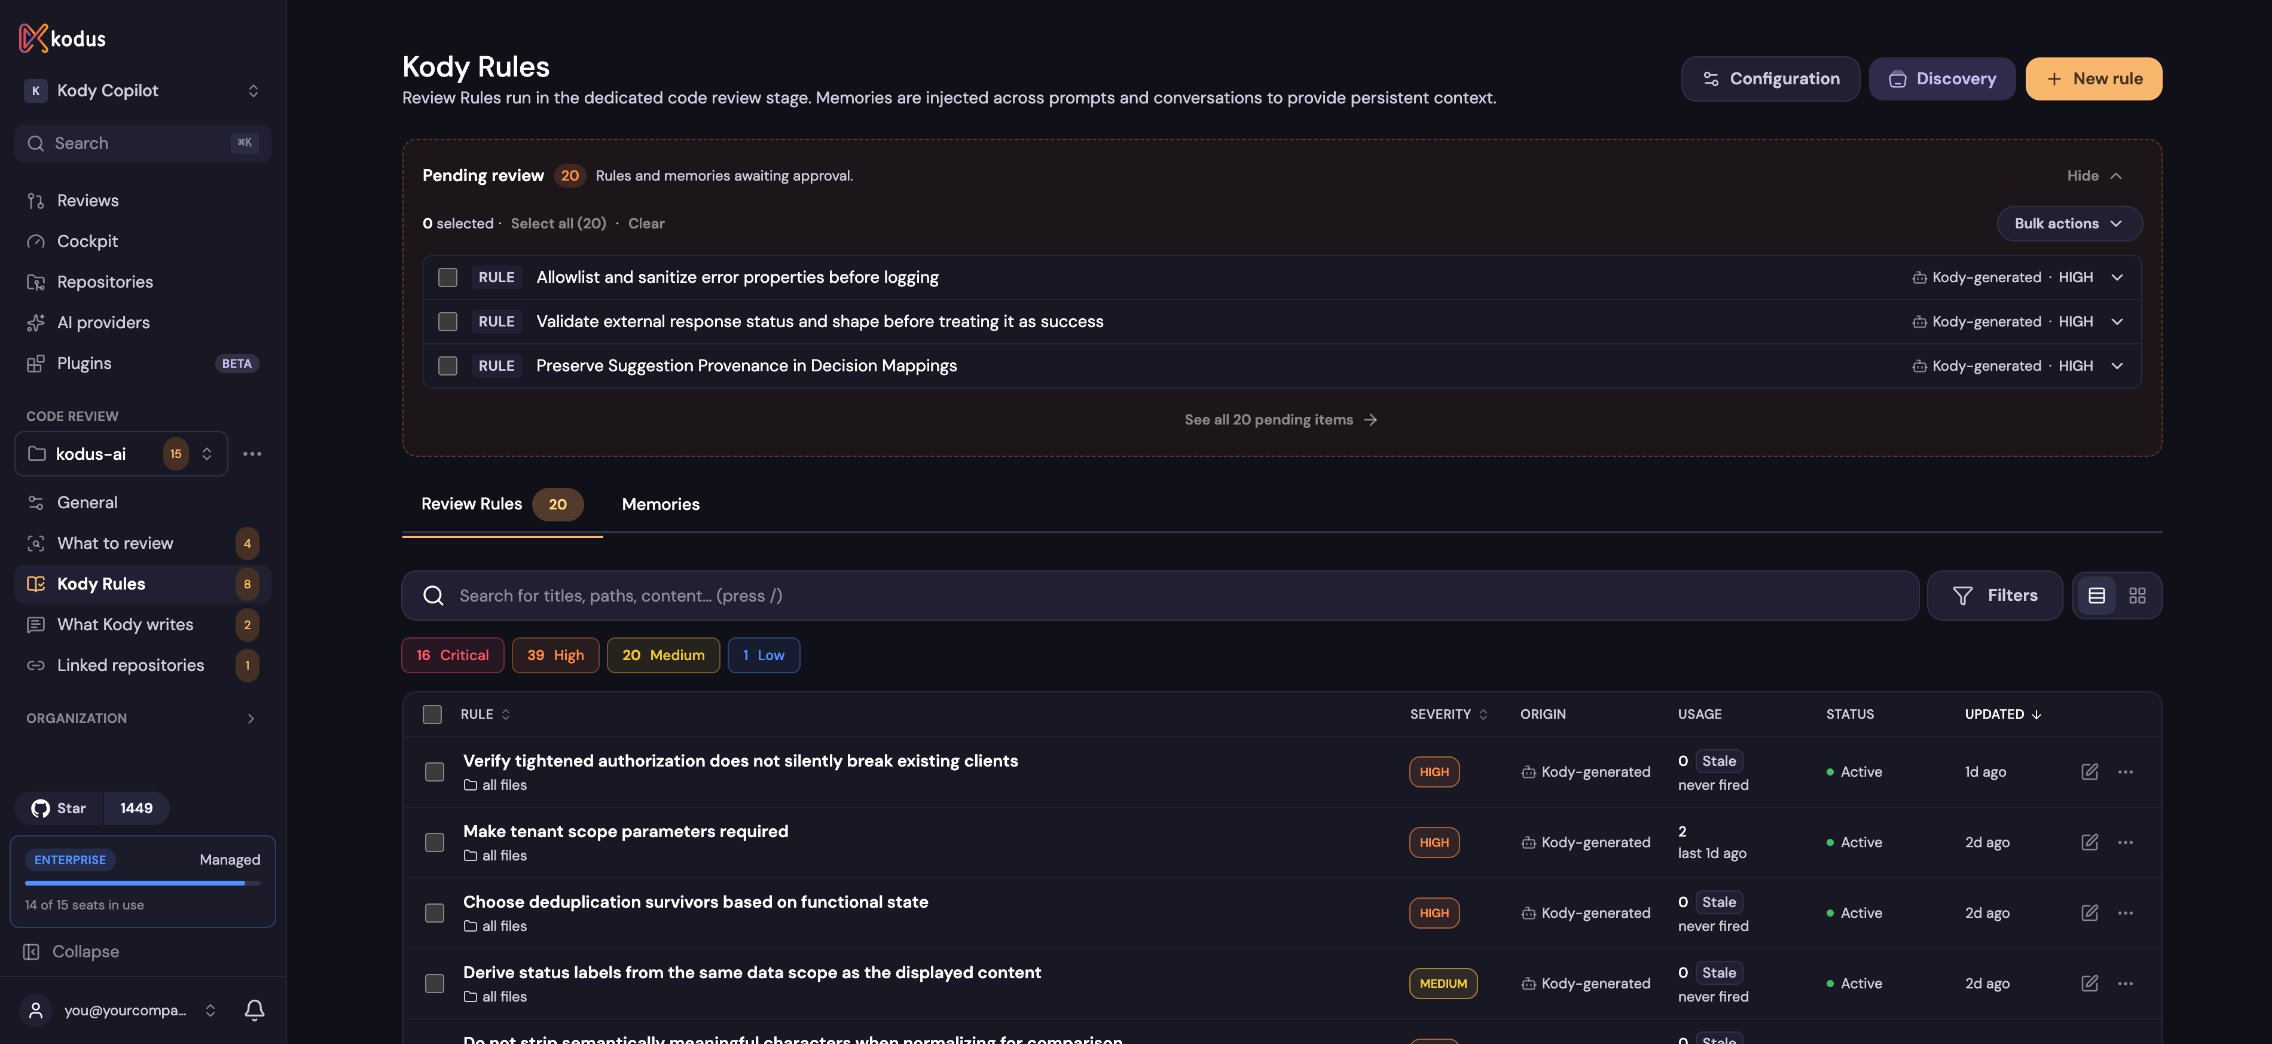Open Configuration button
The image size is (2272, 1044).
[x=1770, y=78]
